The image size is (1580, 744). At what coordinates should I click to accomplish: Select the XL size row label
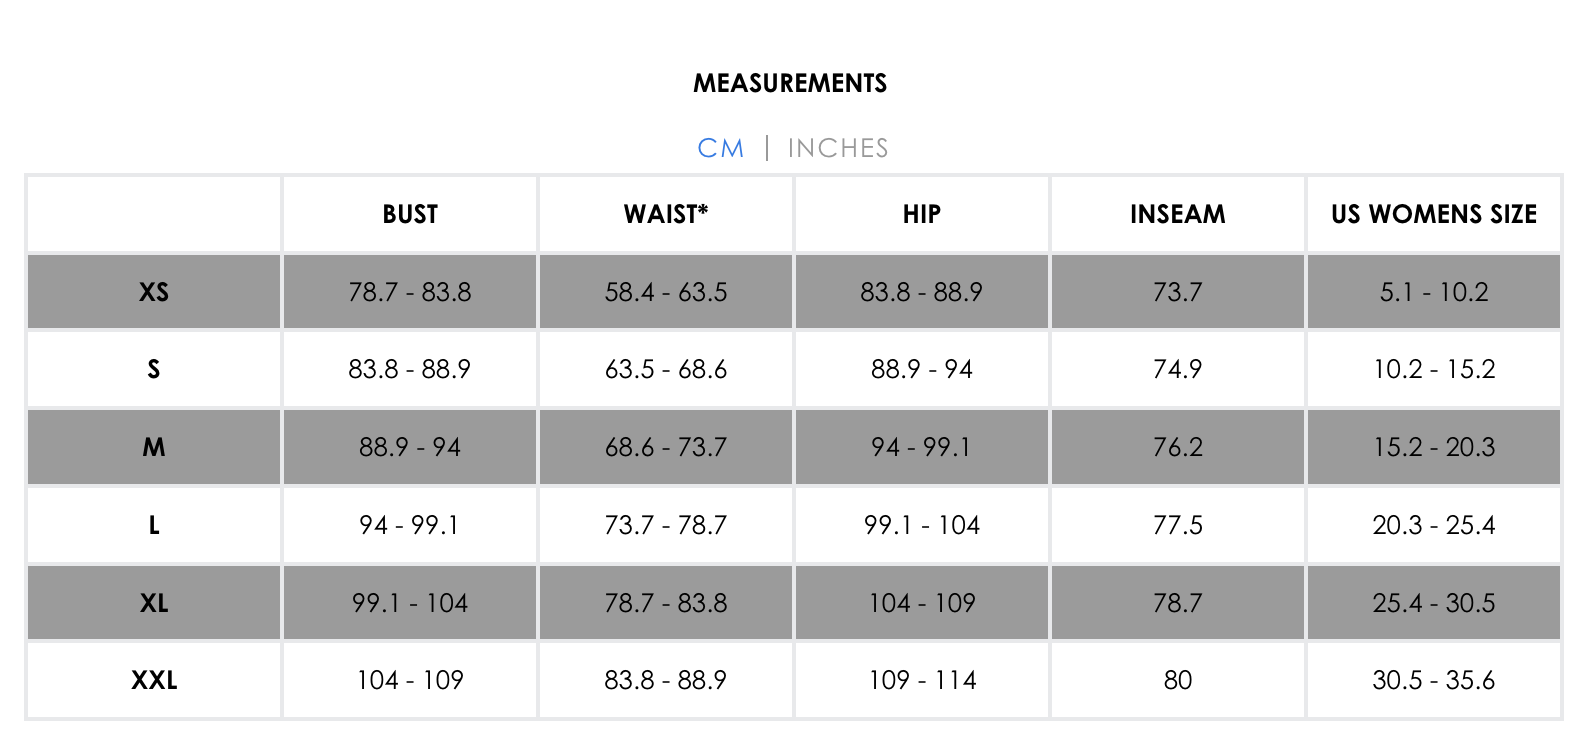point(154,603)
